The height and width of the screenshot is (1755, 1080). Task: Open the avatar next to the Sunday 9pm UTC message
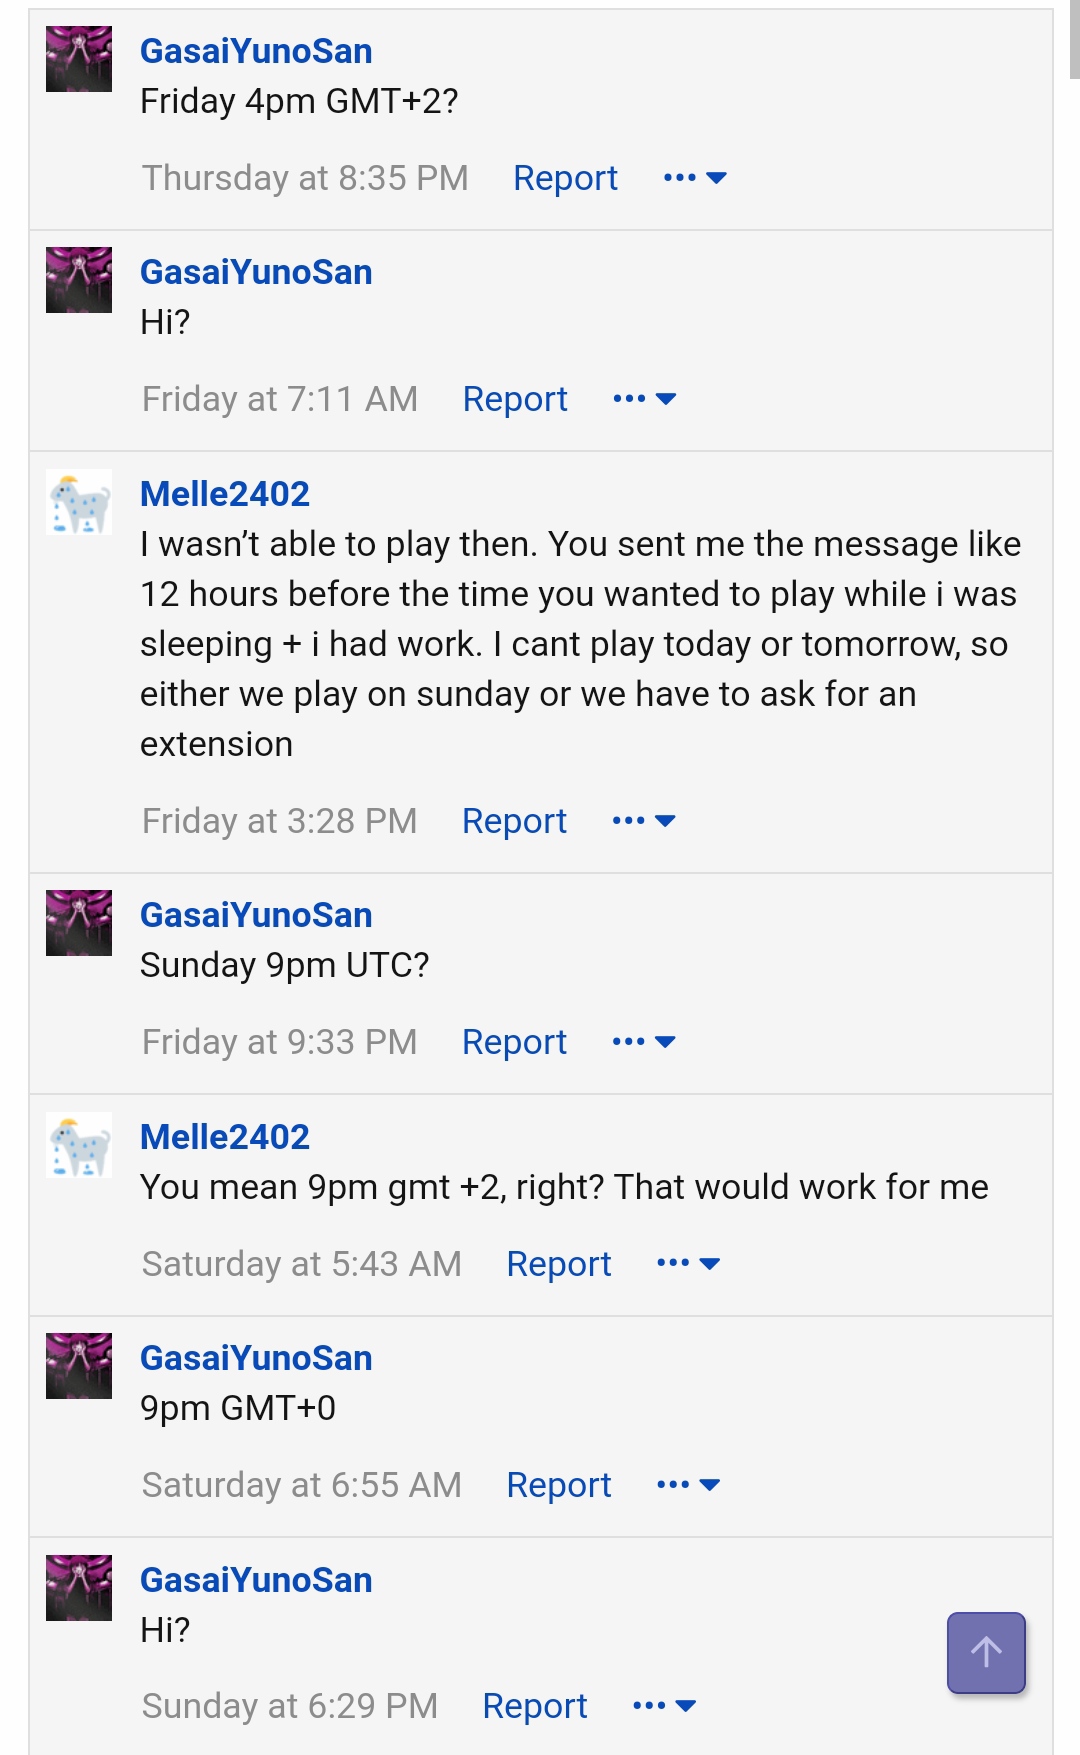[79, 923]
